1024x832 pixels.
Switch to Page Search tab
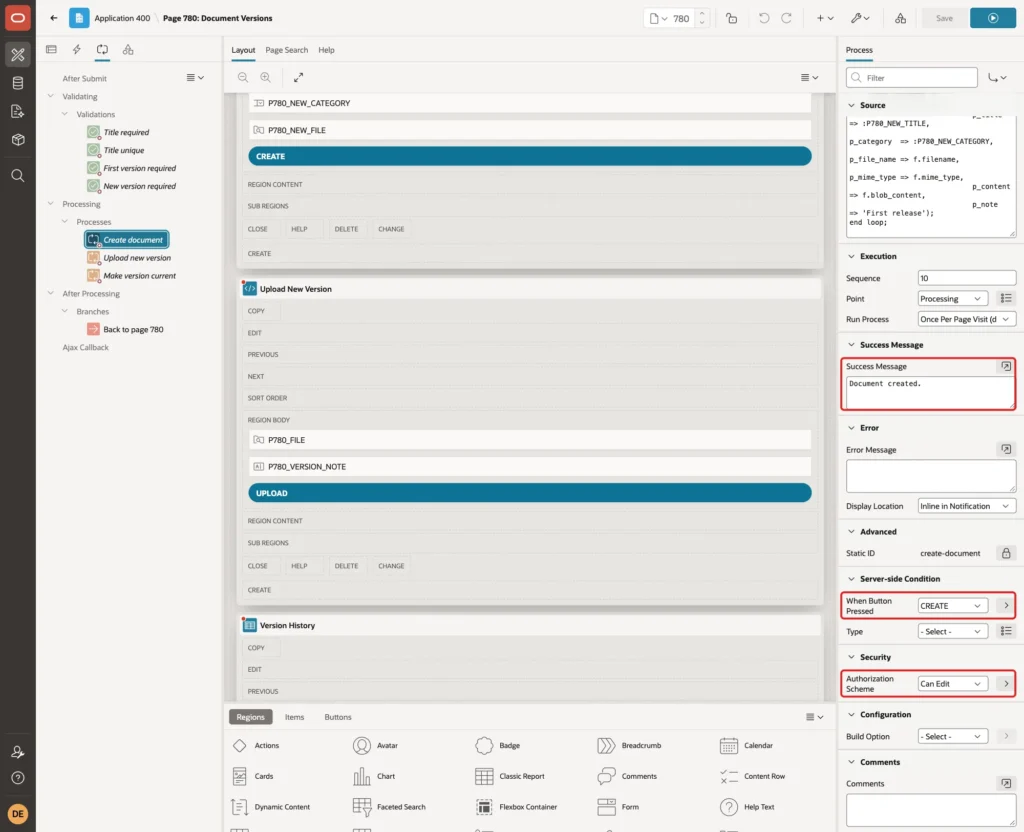coord(286,50)
